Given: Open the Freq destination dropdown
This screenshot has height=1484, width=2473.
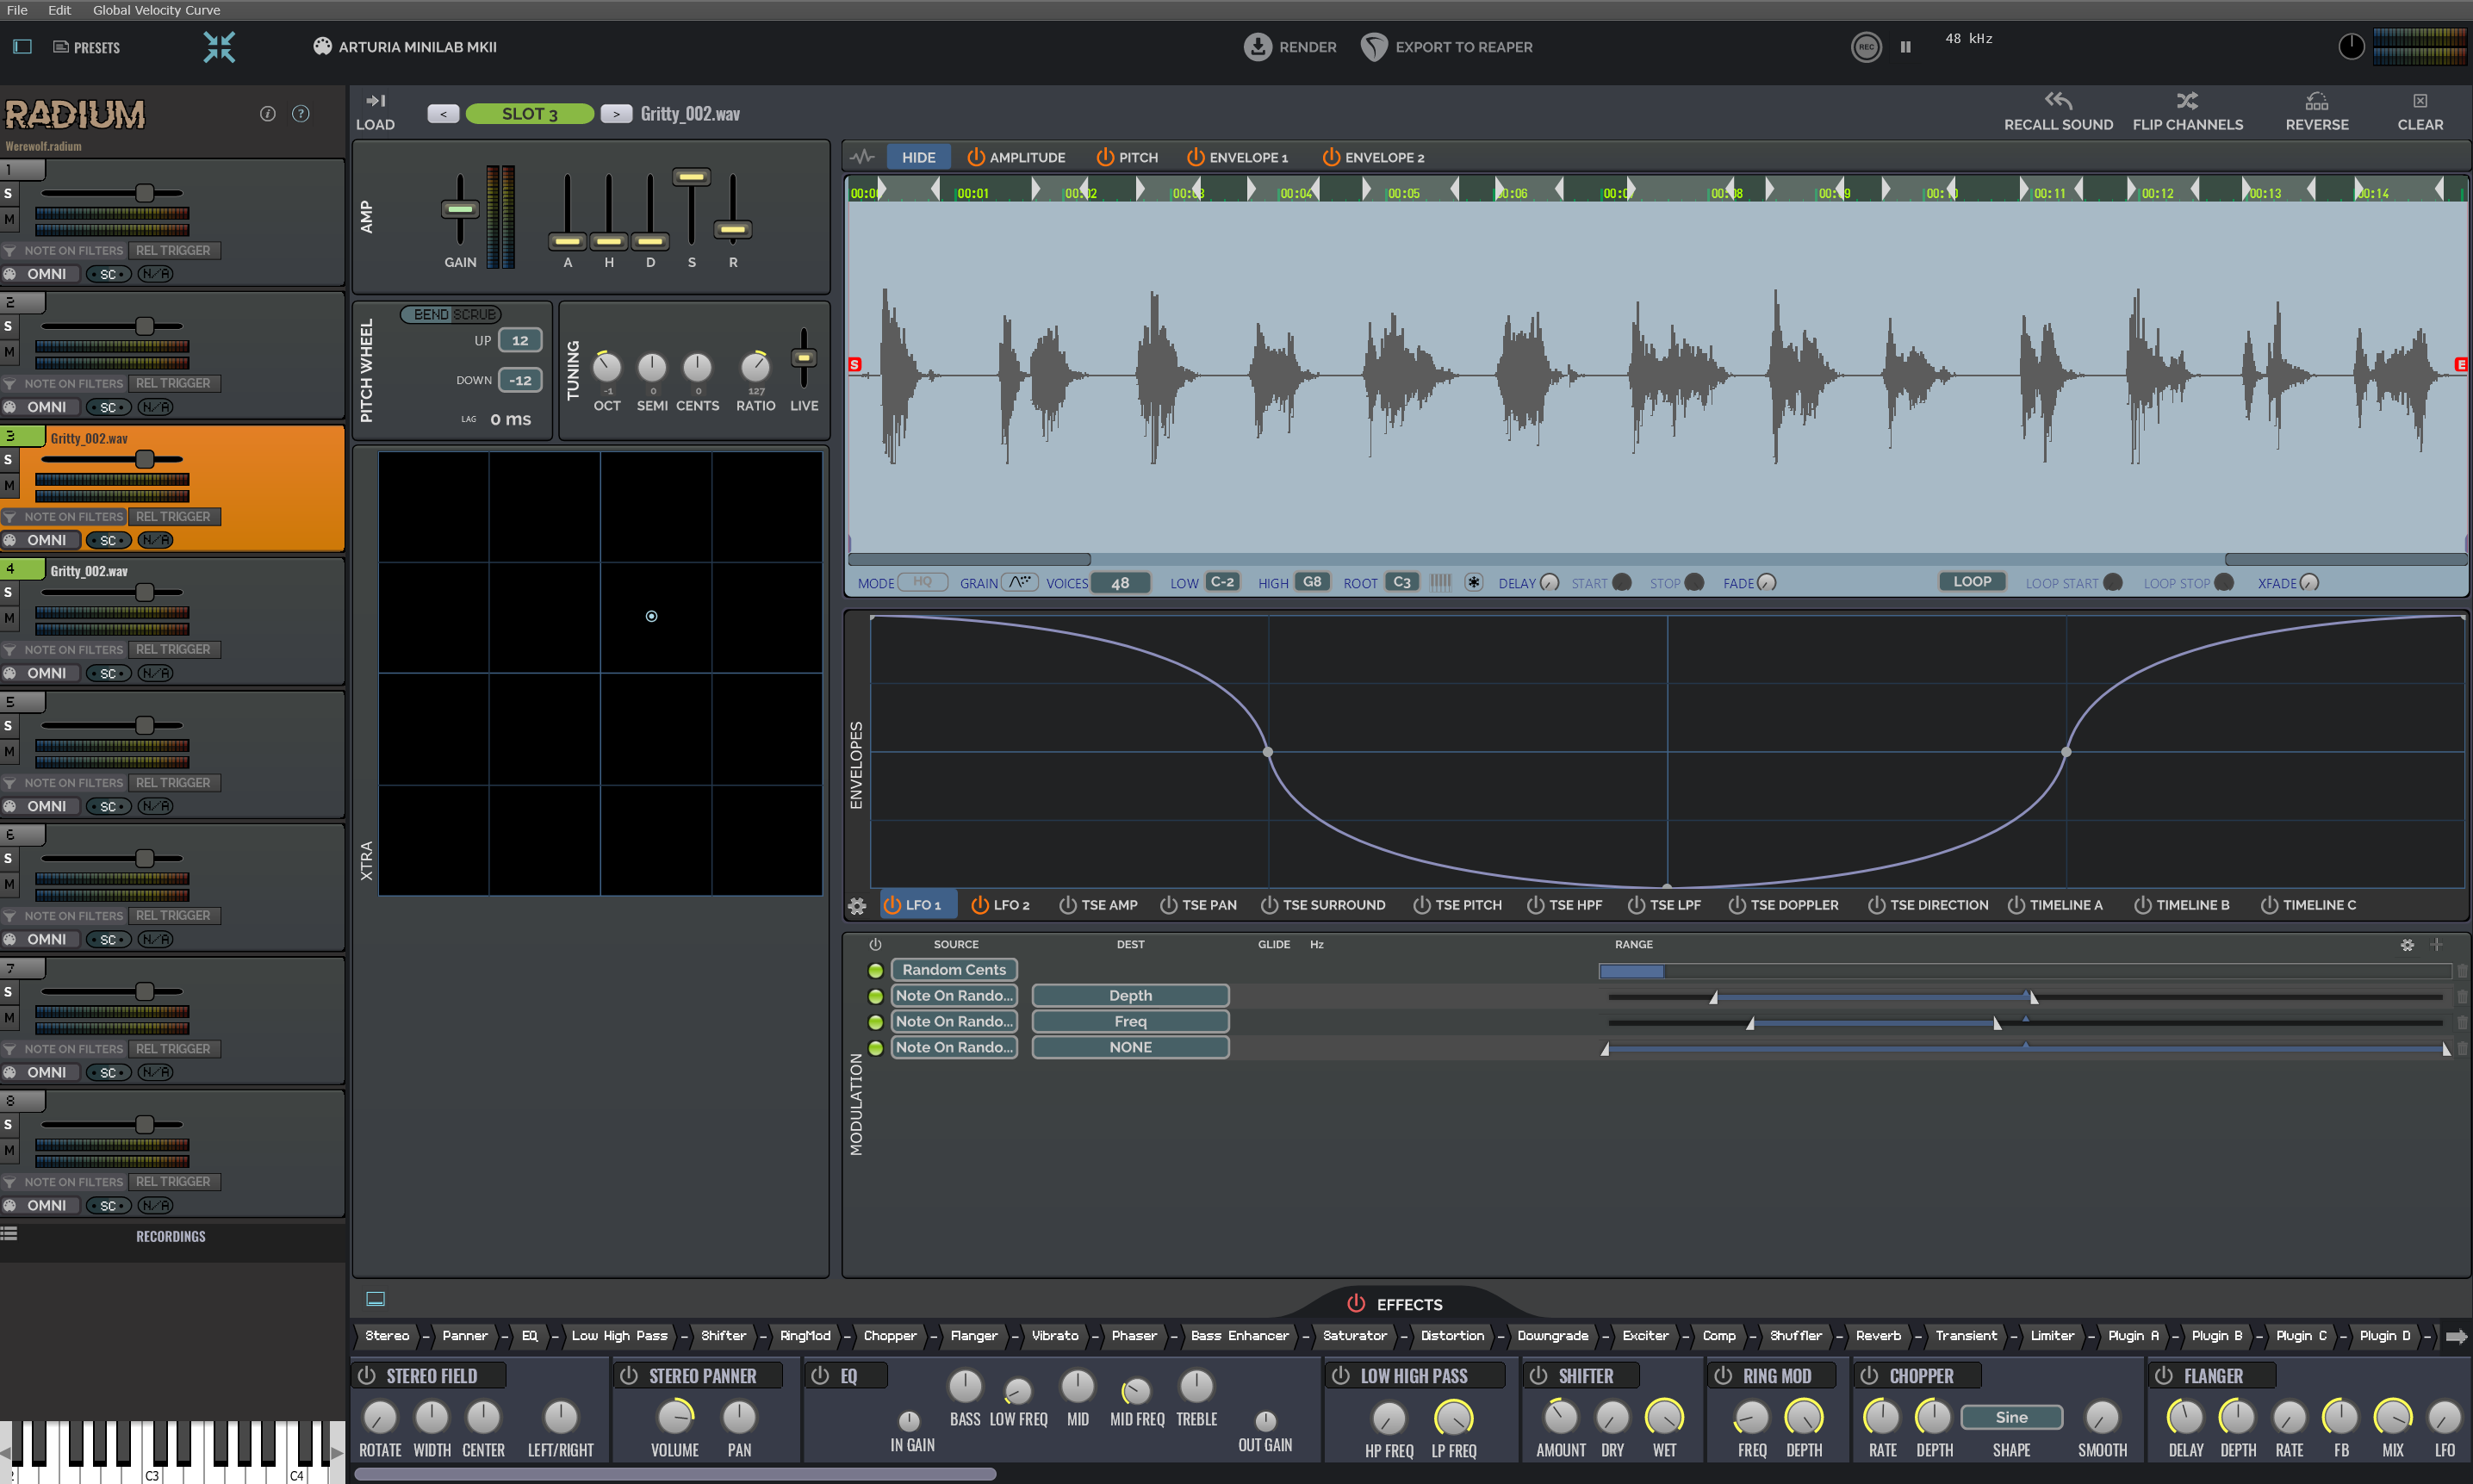Looking at the screenshot, I should [1130, 1022].
